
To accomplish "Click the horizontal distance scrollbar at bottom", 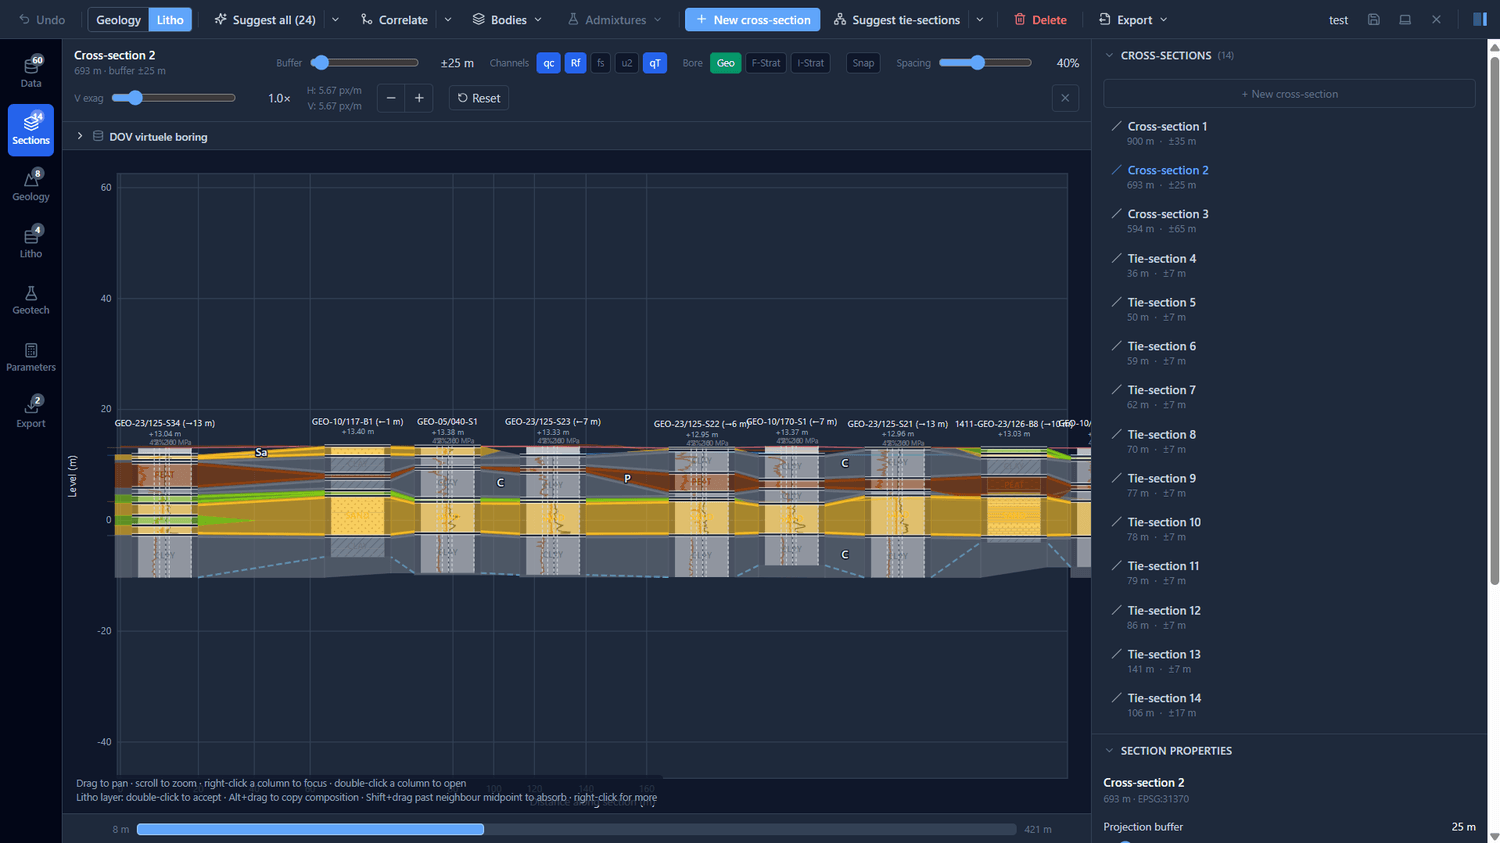I will [576, 829].
